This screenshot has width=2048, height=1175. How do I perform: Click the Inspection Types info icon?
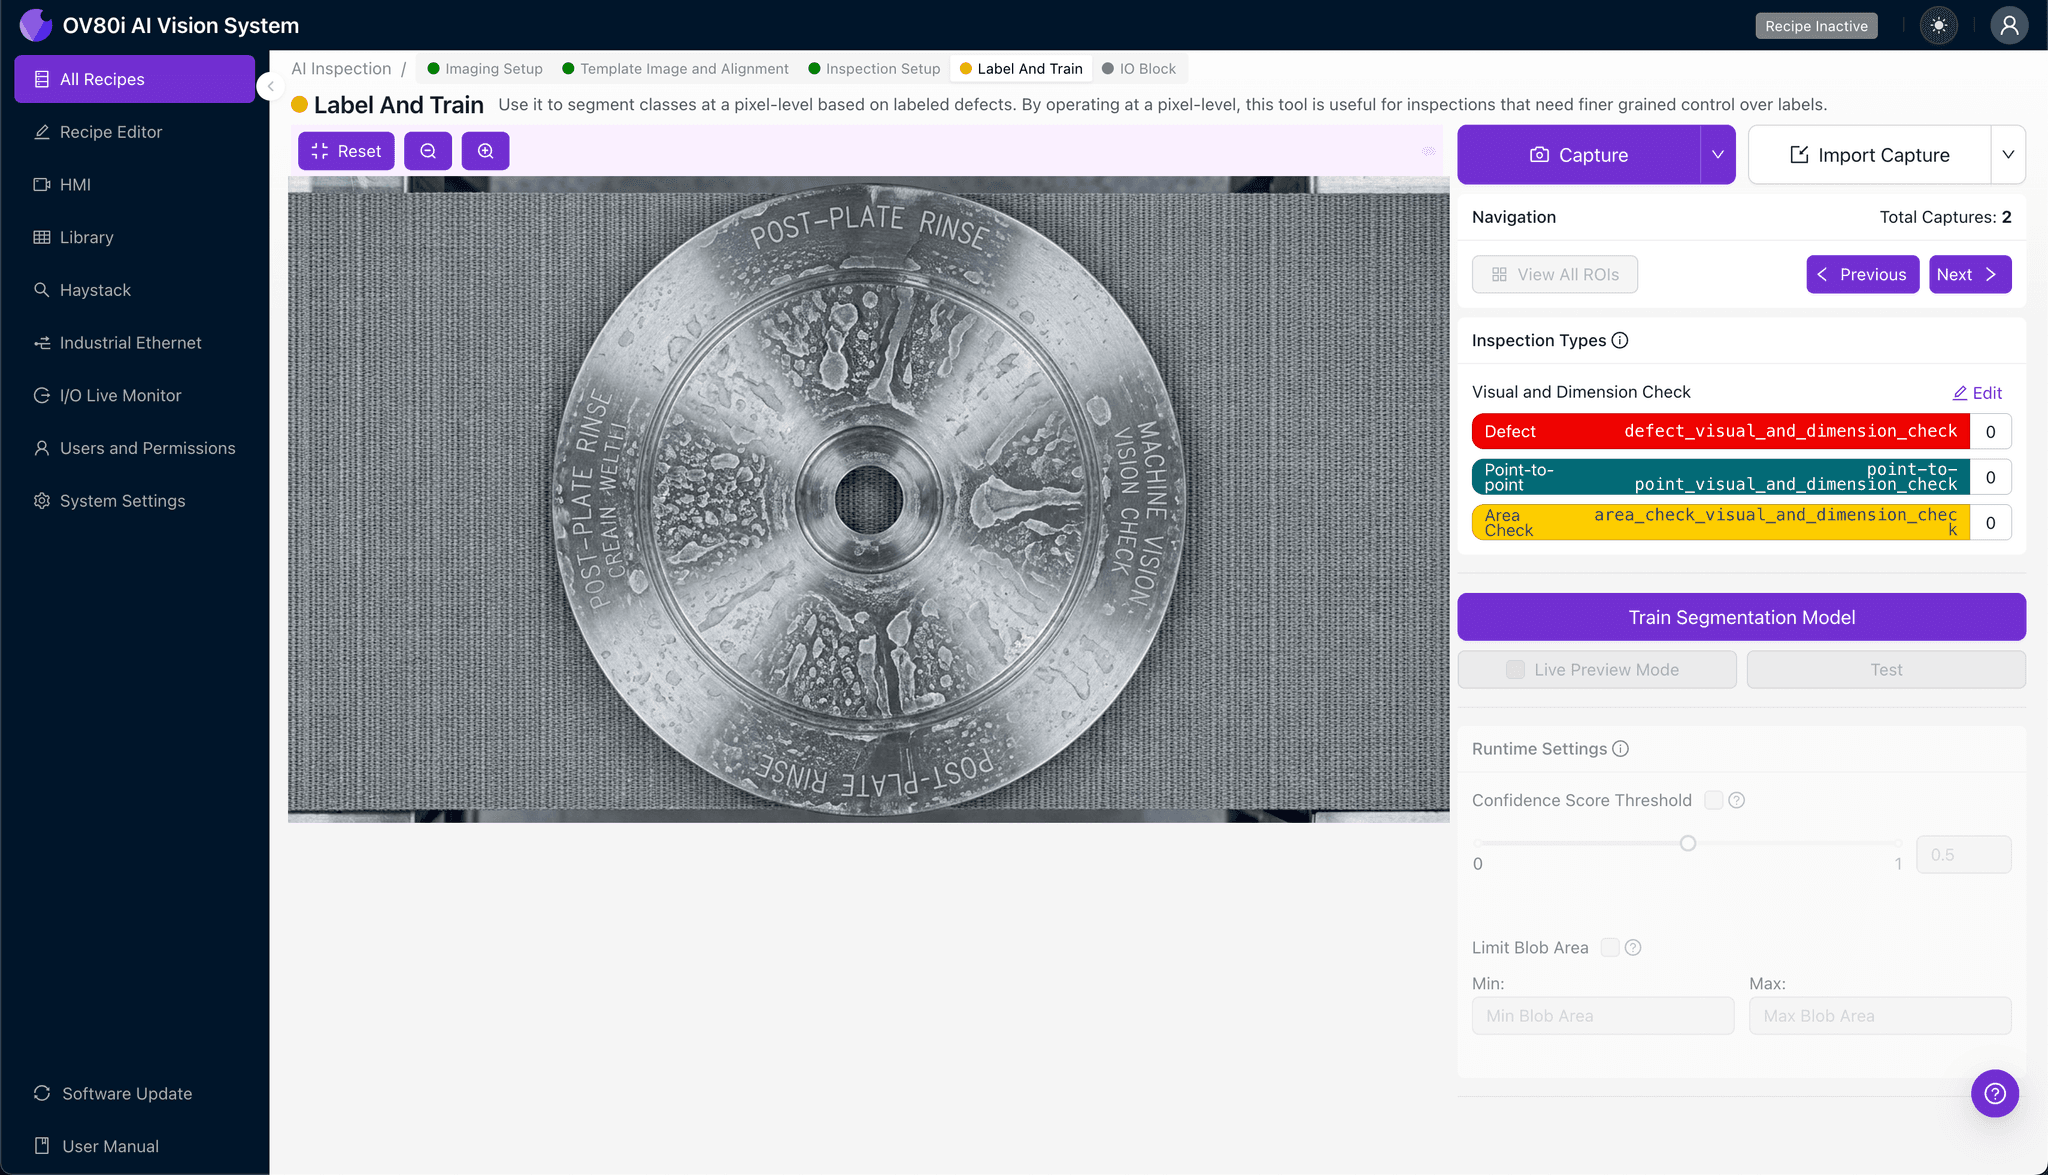1620,340
